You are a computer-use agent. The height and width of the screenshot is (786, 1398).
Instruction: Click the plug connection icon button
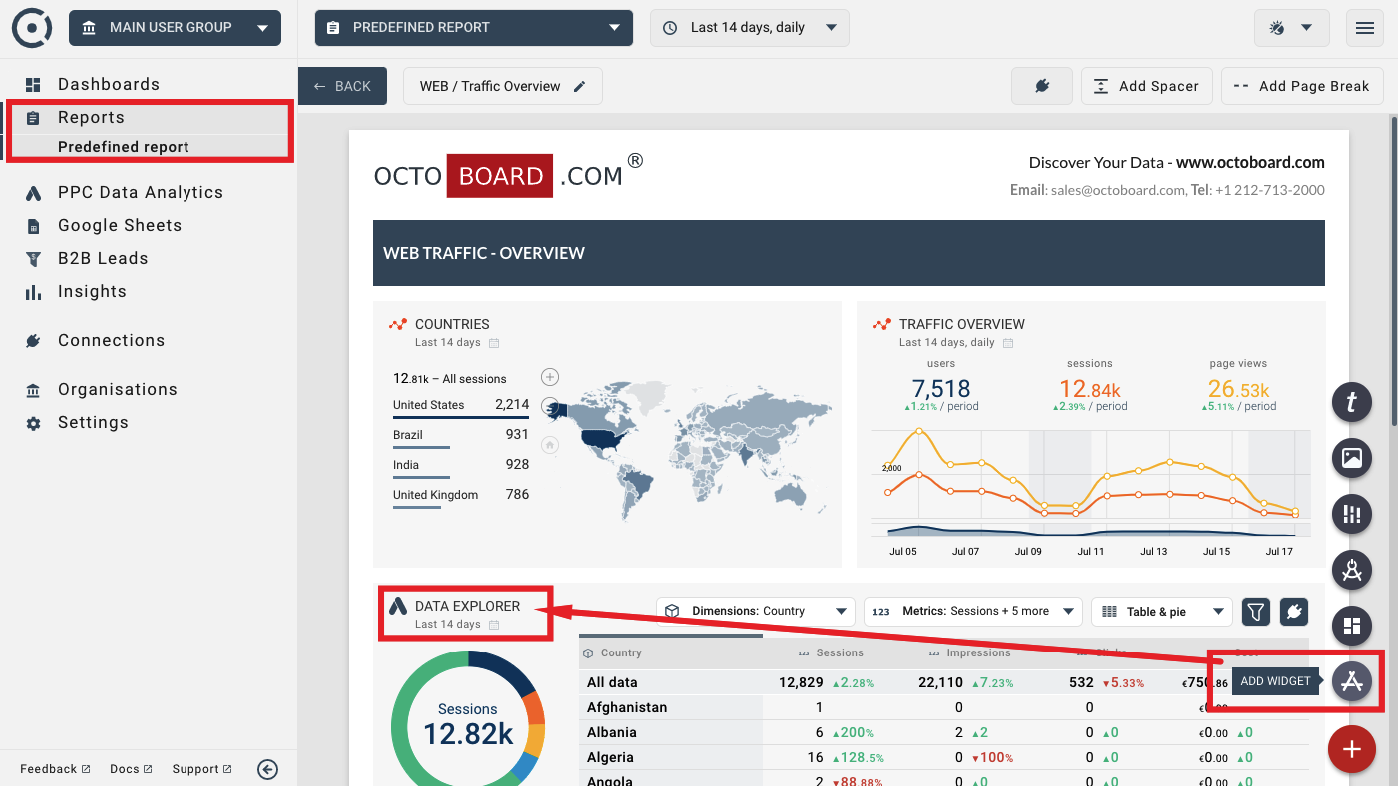coord(1041,86)
